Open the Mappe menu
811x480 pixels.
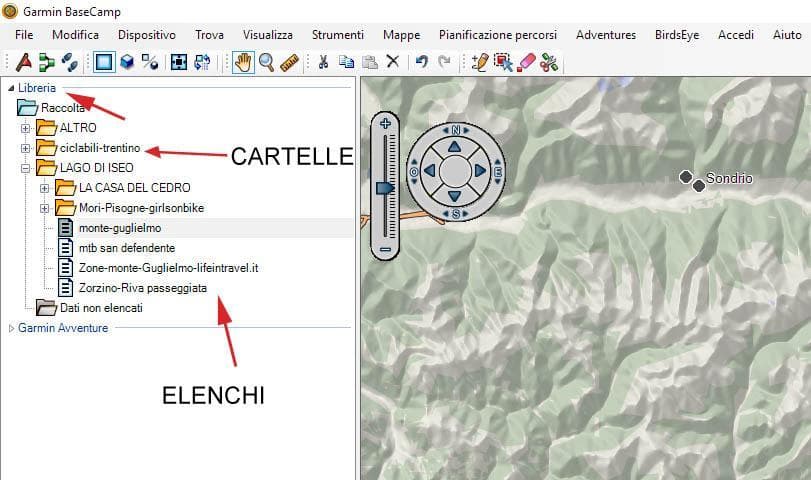coord(401,35)
